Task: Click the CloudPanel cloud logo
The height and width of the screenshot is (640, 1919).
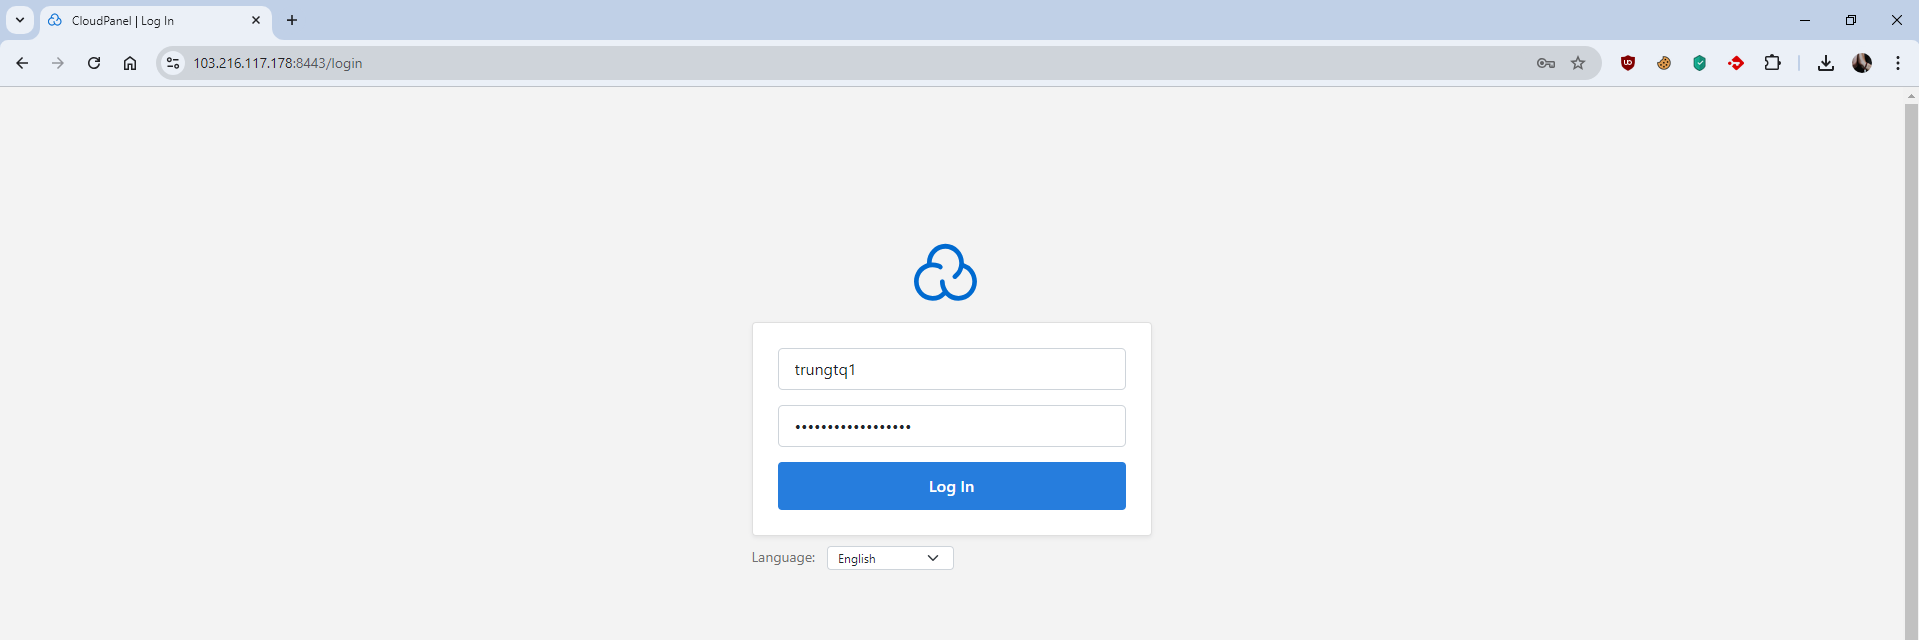Action: tap(945, 272)
